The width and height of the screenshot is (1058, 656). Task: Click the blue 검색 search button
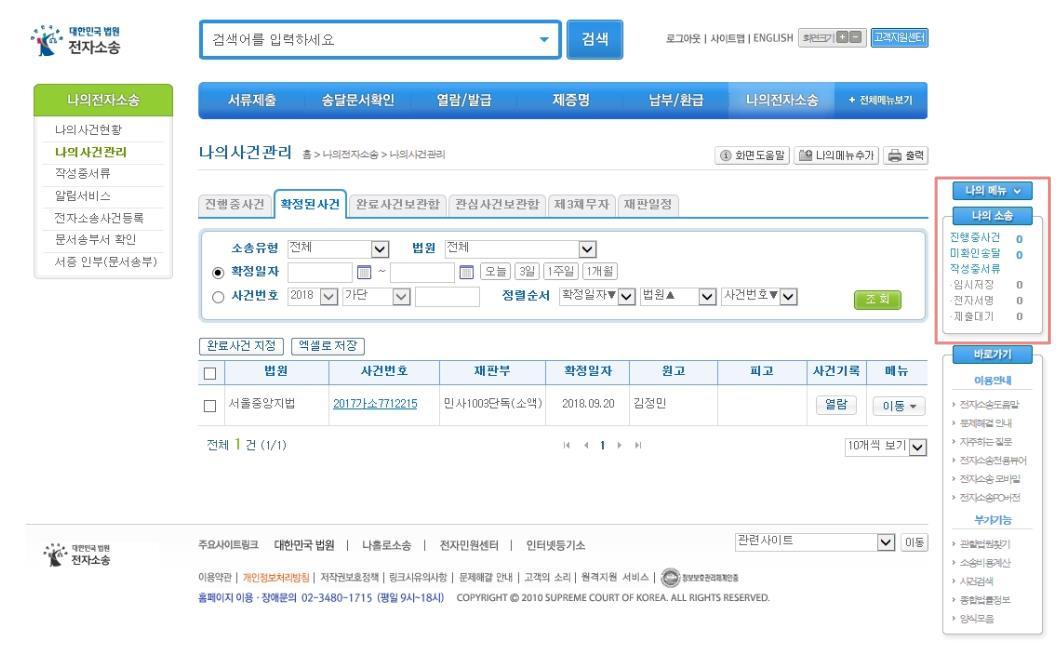(594, 40)
